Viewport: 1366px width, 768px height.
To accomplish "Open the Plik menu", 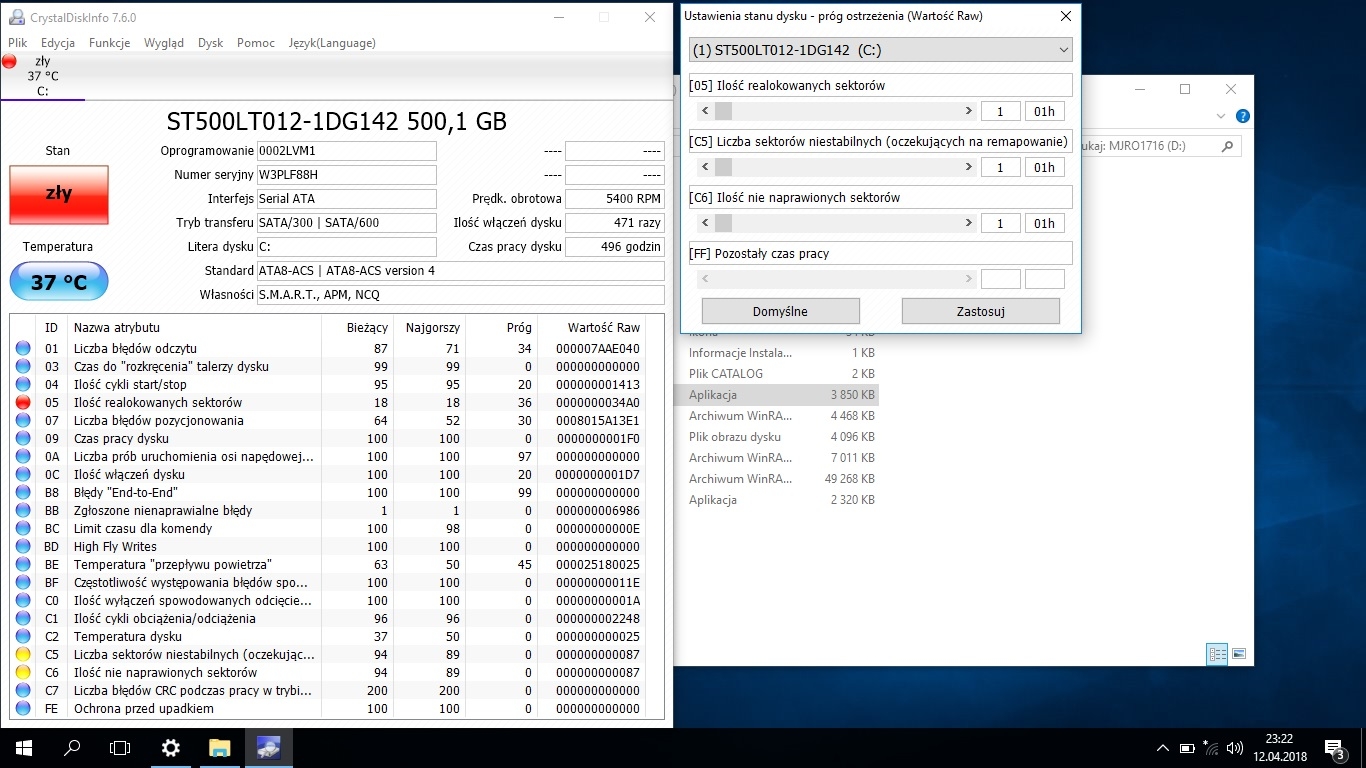I will pyautogui.click(x=18, y=43).
